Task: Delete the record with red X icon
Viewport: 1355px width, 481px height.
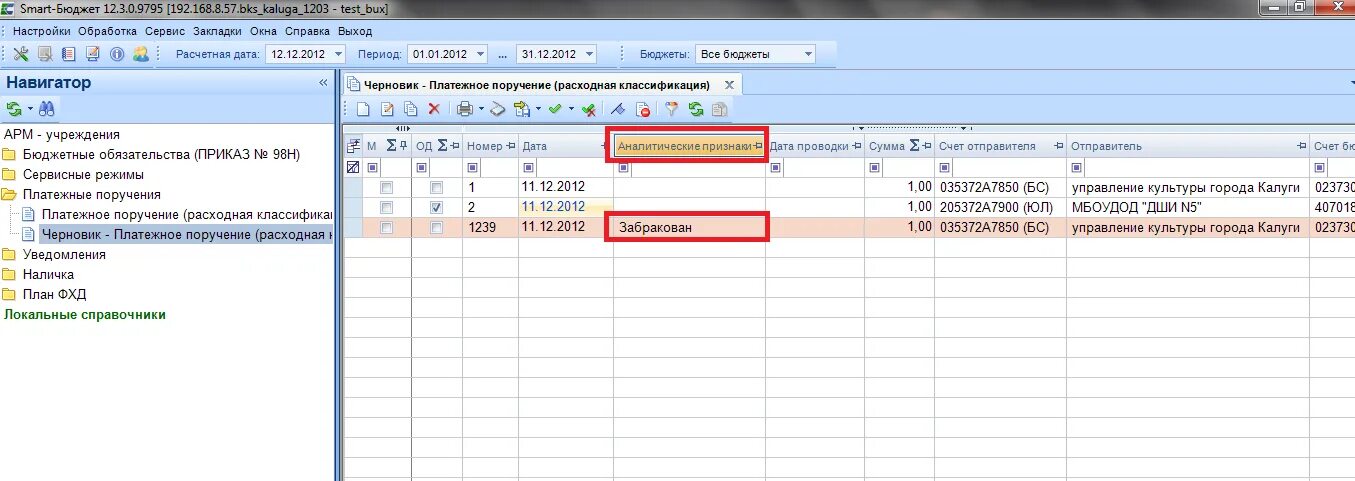Action: point(434,109)
